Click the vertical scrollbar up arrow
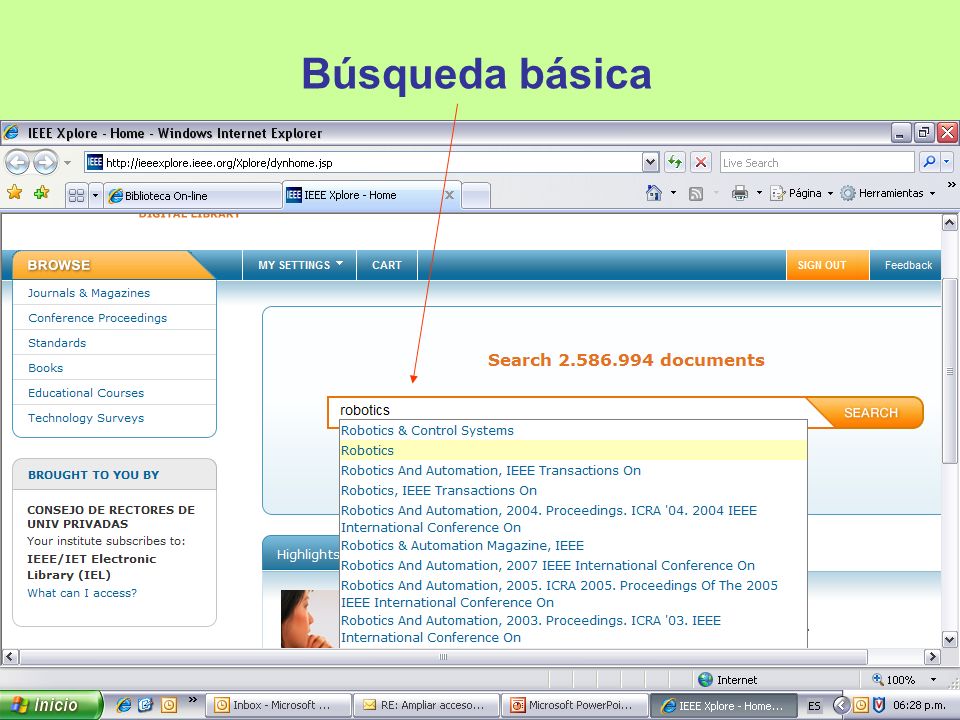 point(949,222)
